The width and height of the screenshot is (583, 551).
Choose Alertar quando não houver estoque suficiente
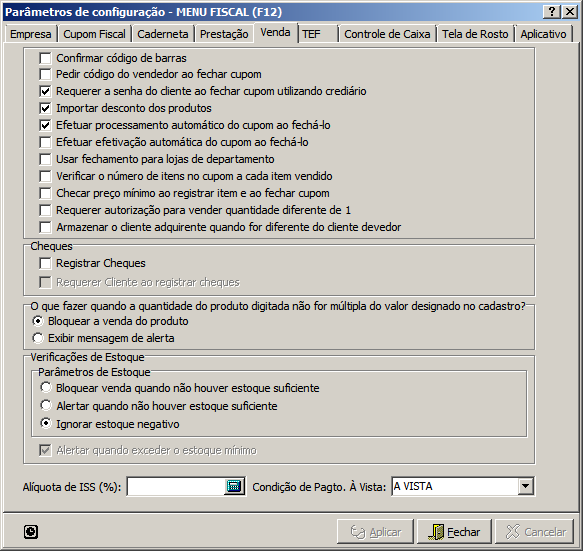click(46, 405)
